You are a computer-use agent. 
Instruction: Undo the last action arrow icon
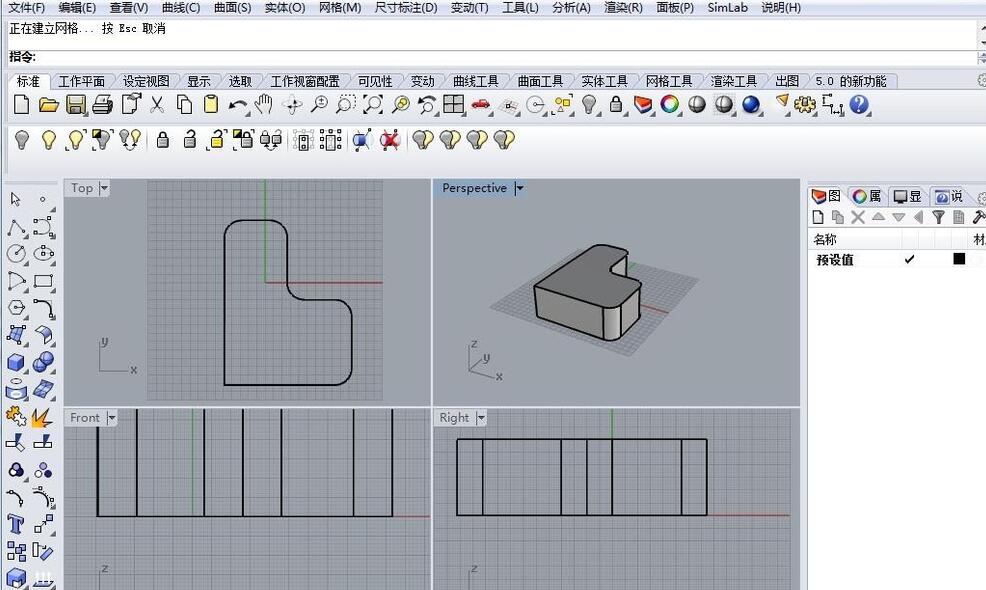237,106
